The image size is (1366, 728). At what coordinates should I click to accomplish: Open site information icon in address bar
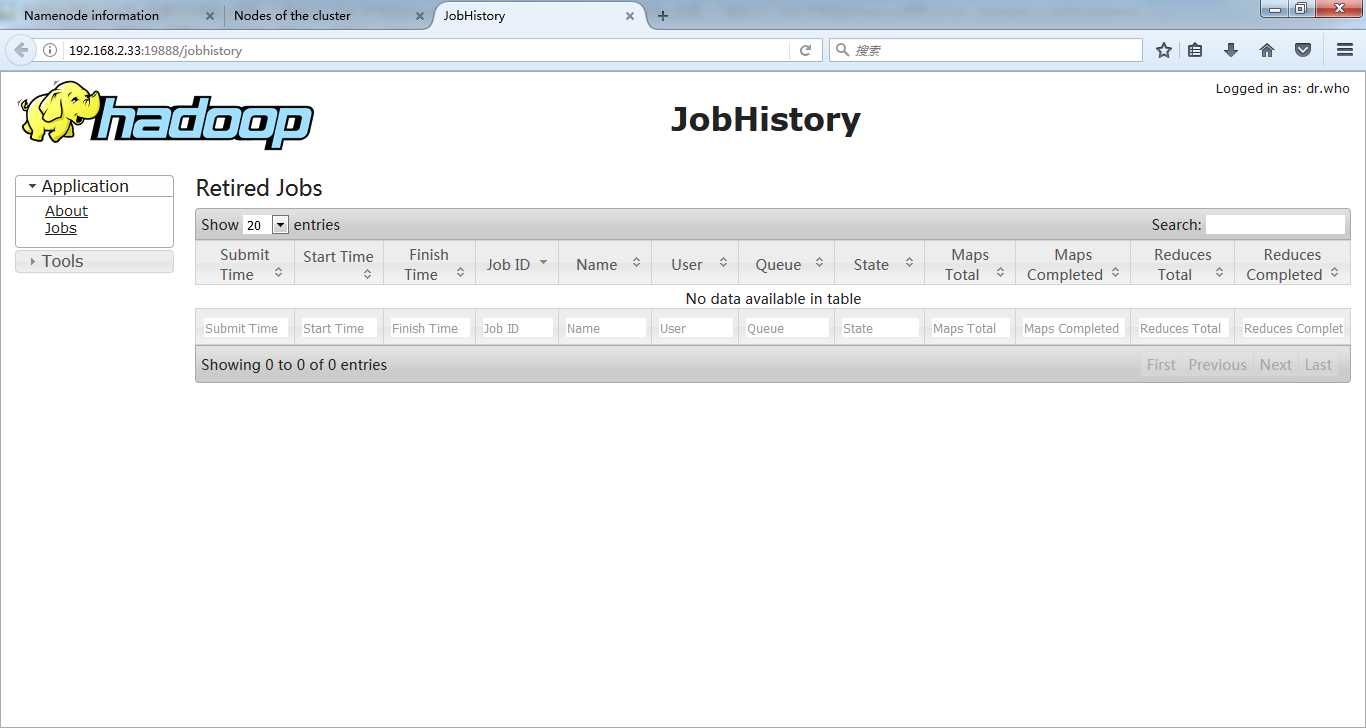(50, 50)
